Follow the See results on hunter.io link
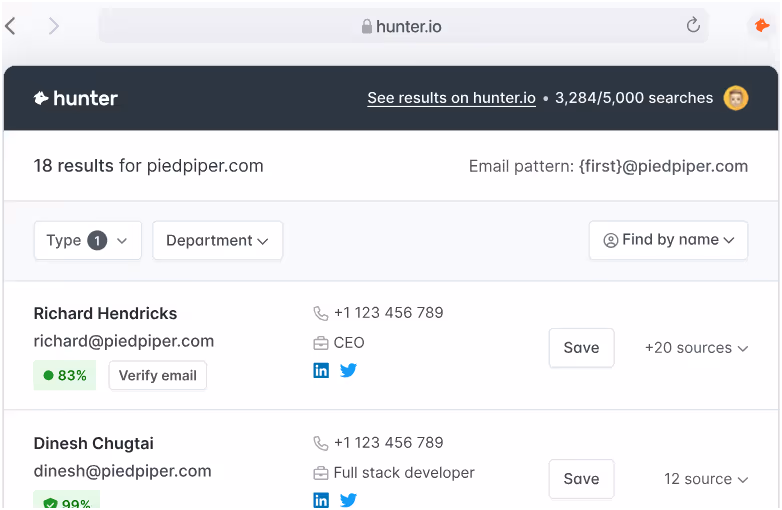 [451, 98]
